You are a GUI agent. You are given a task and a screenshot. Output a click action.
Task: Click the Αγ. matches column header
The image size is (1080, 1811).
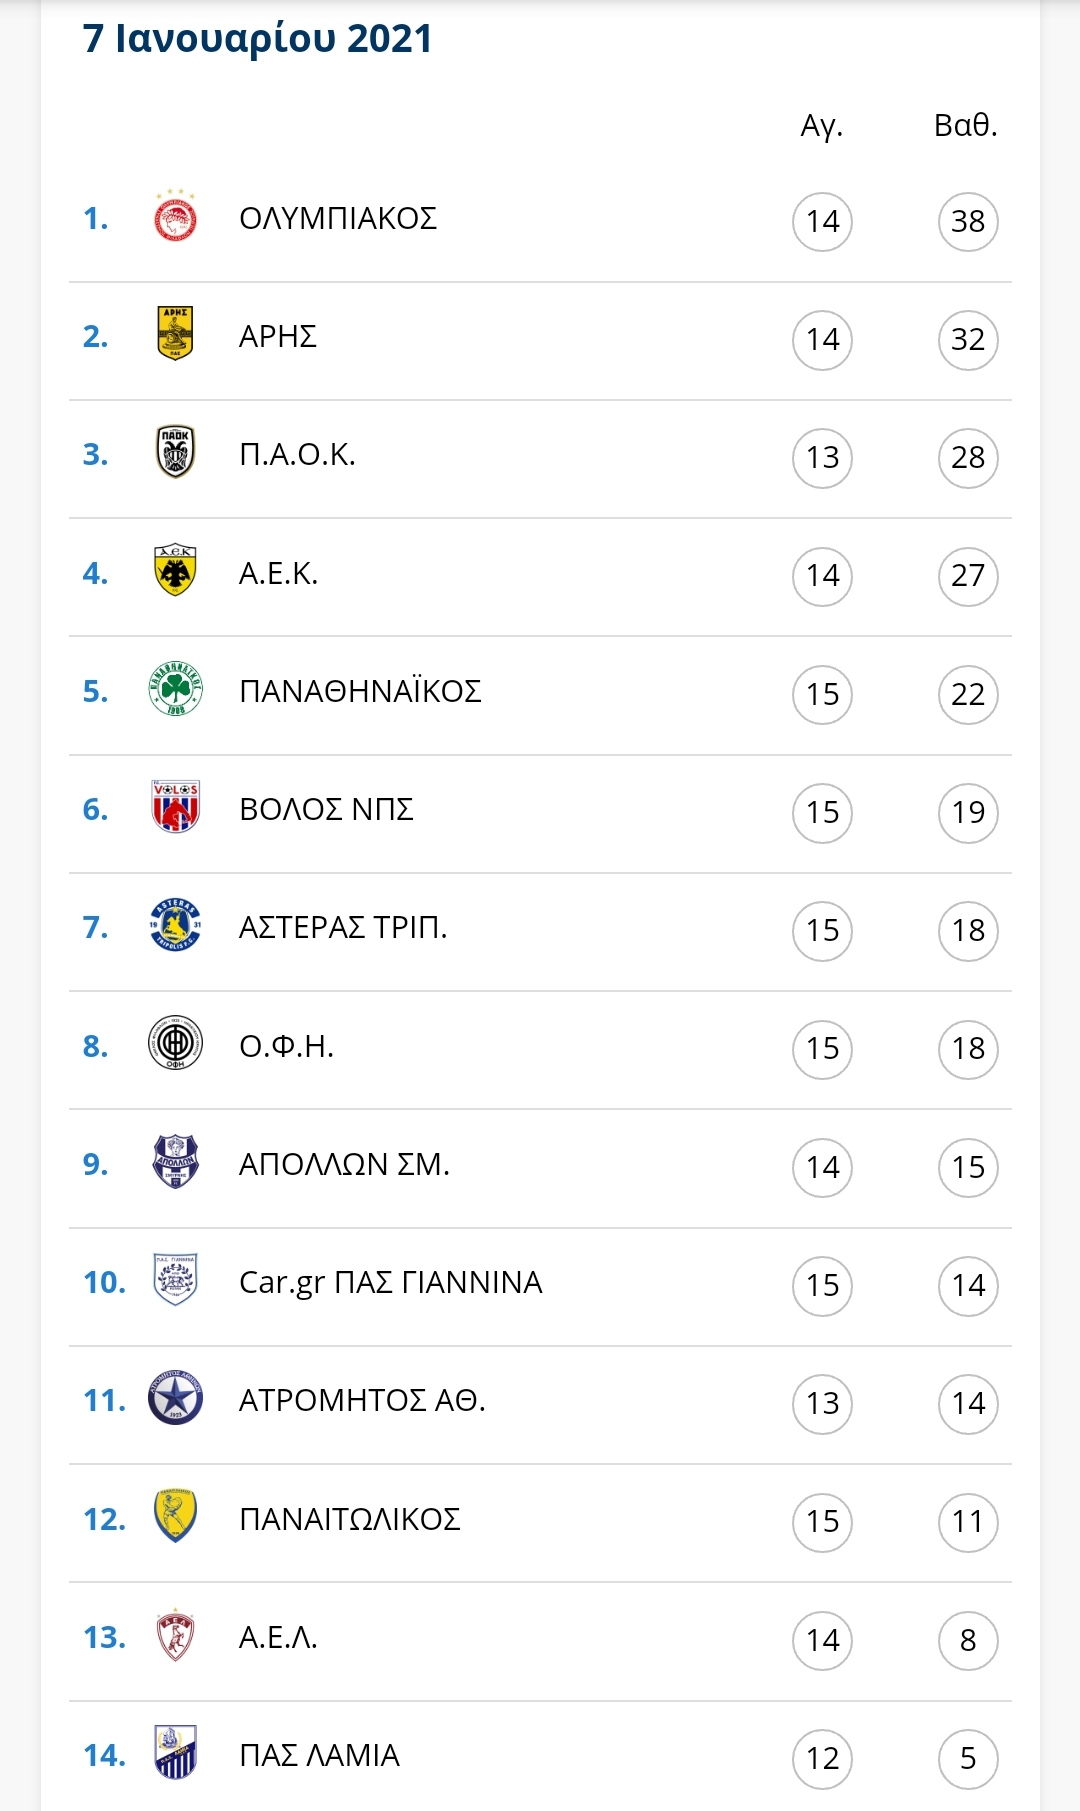click(x=822, y=126)
